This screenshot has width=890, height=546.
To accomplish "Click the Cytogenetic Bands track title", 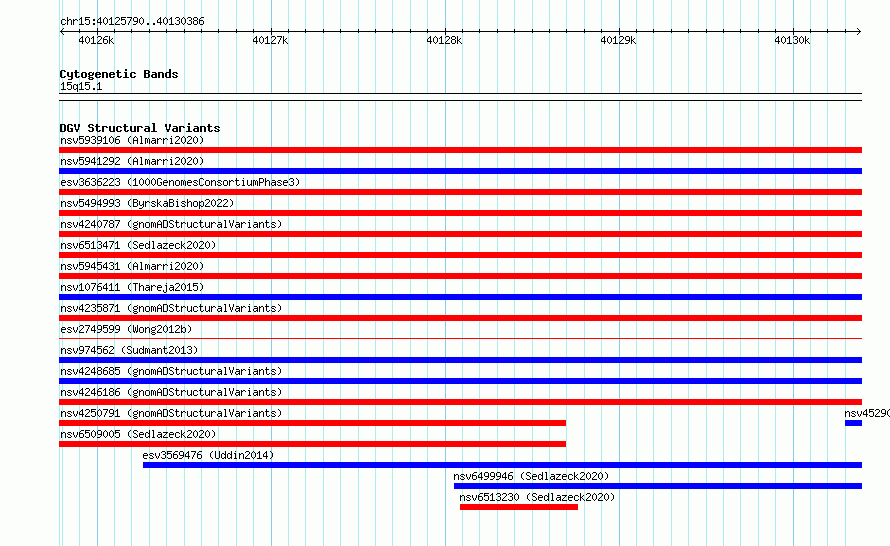I will (x=119, y=74).
